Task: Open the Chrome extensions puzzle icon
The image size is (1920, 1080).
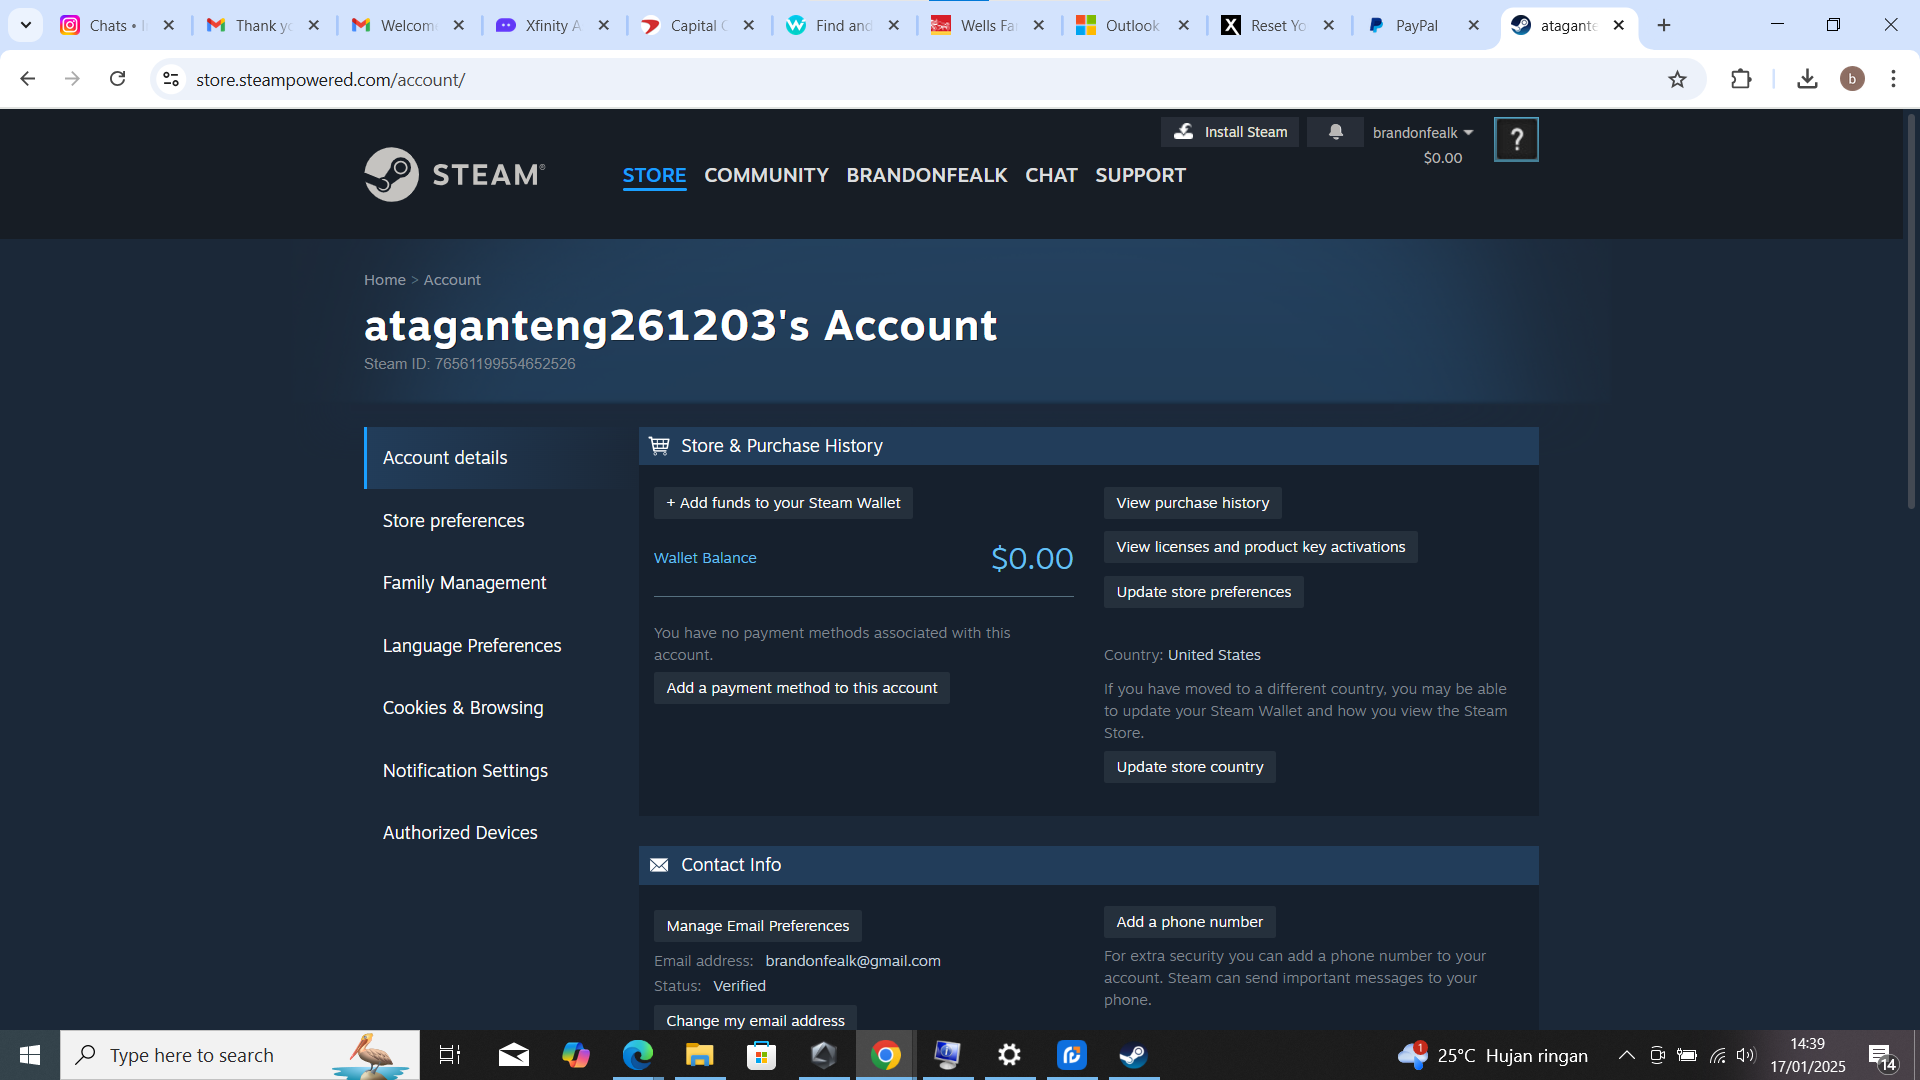Action: click(x=1741, y=79)
